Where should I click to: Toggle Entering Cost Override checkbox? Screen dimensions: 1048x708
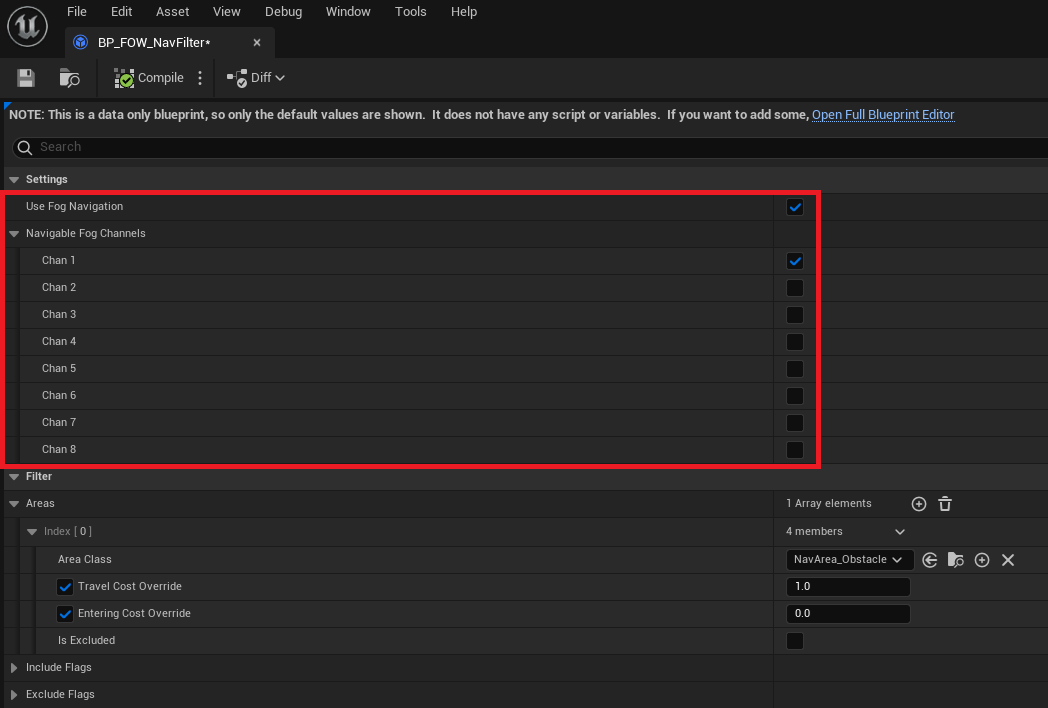(65, 614)
